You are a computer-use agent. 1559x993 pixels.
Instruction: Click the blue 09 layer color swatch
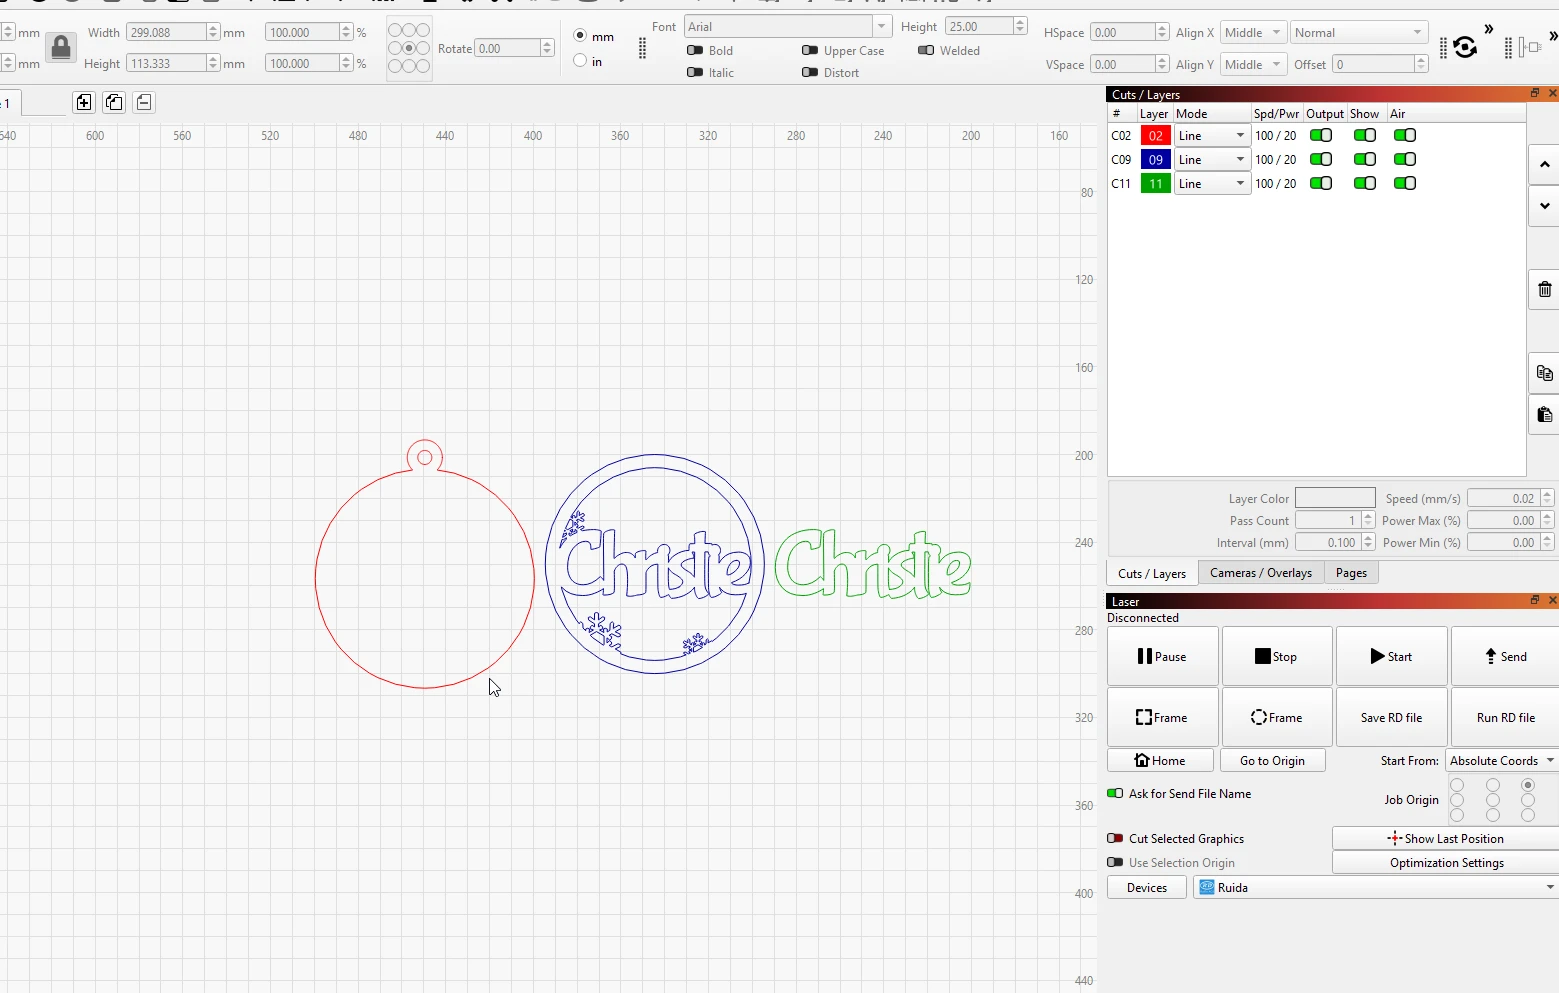[1156, 159]
